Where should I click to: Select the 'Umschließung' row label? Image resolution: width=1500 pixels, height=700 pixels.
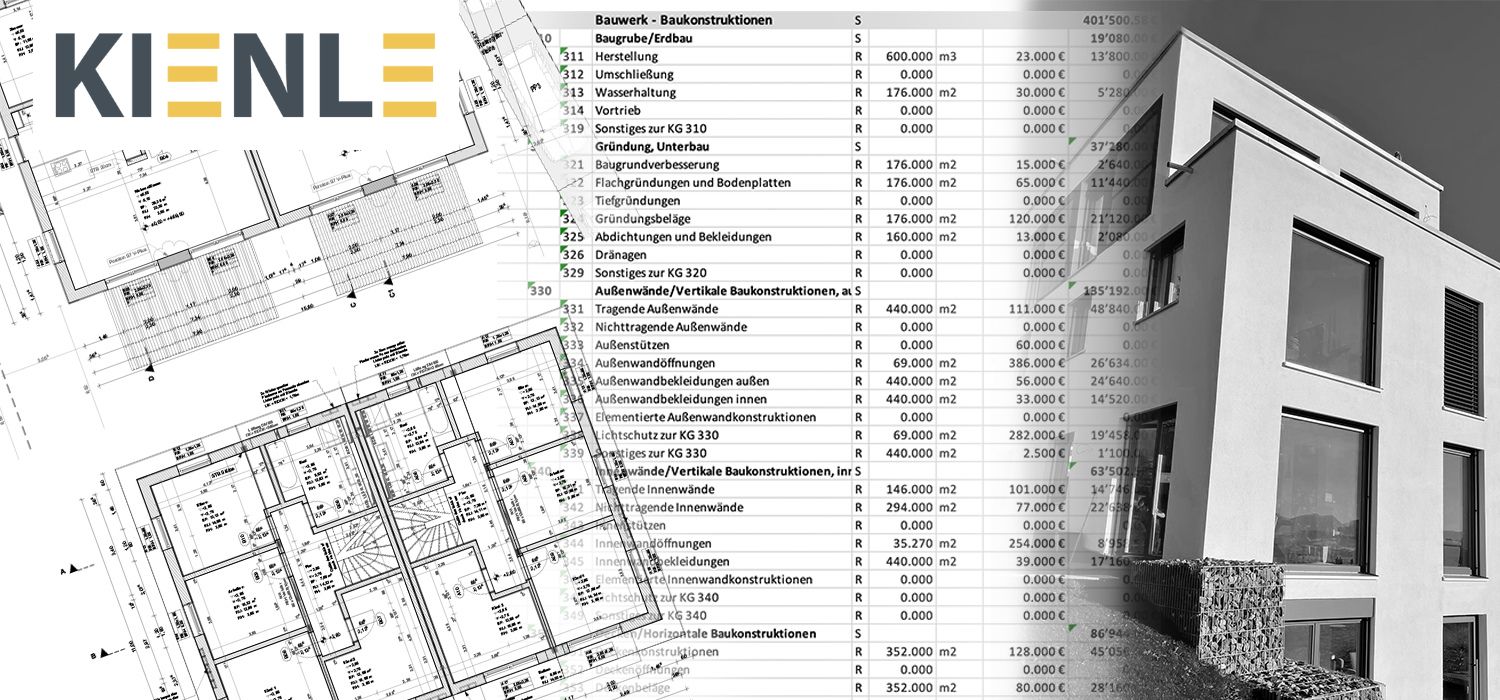634,74
